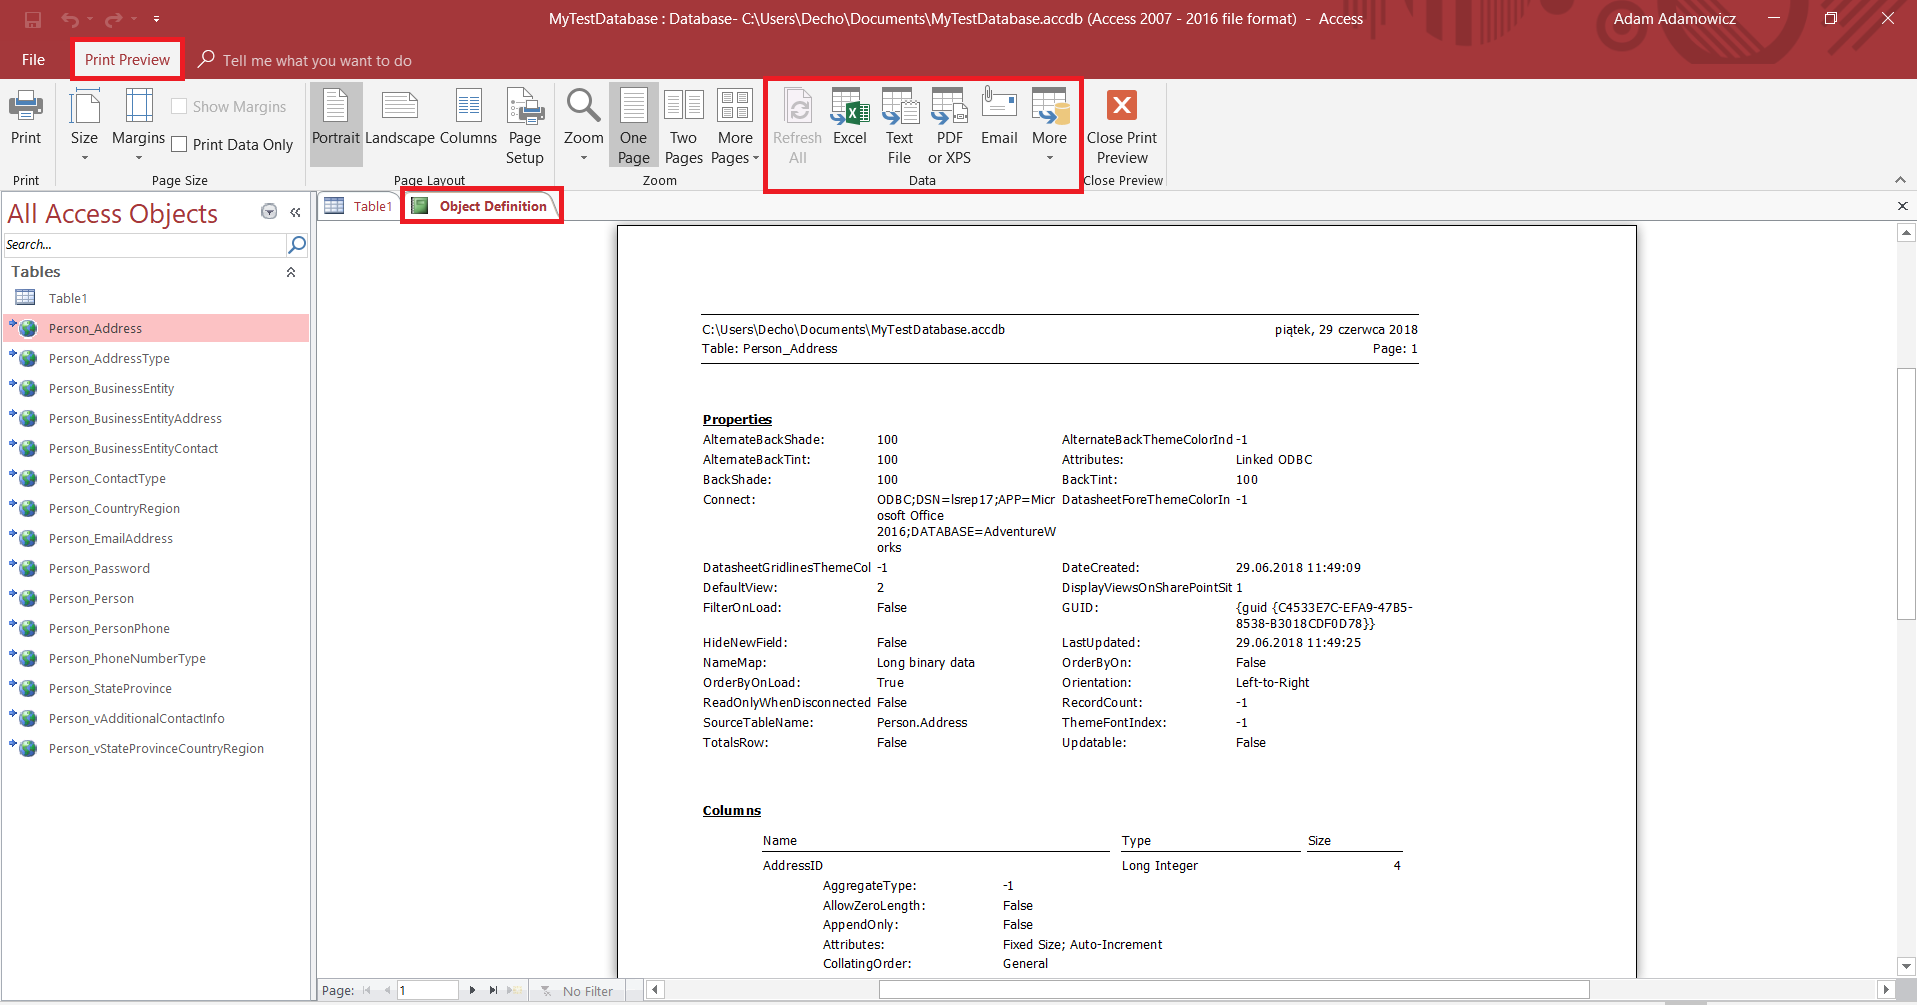Click the Print icon in ribbon
The width and height of the screenshot is (1917, 1005).
coord(26,118)
